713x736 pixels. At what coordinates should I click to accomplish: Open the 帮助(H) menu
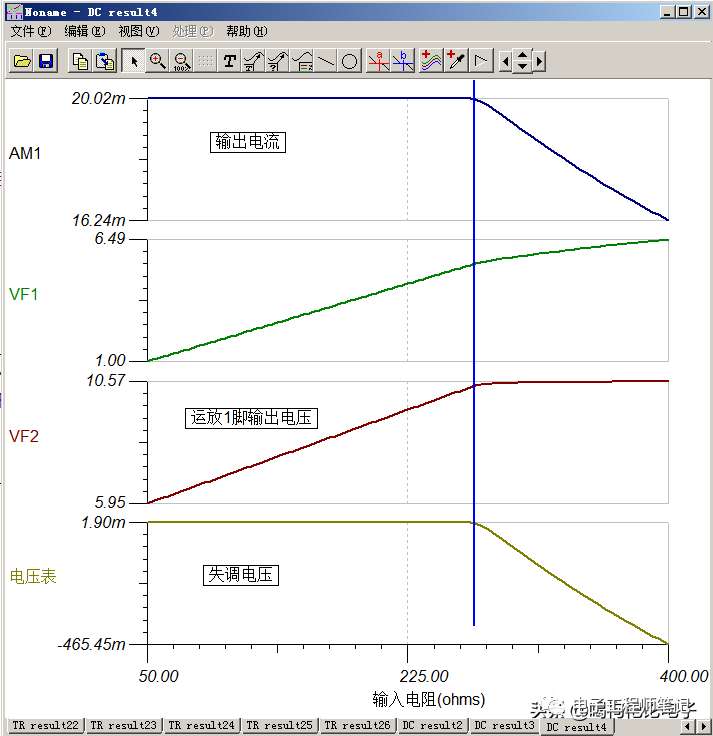click(x=246, y=31)
